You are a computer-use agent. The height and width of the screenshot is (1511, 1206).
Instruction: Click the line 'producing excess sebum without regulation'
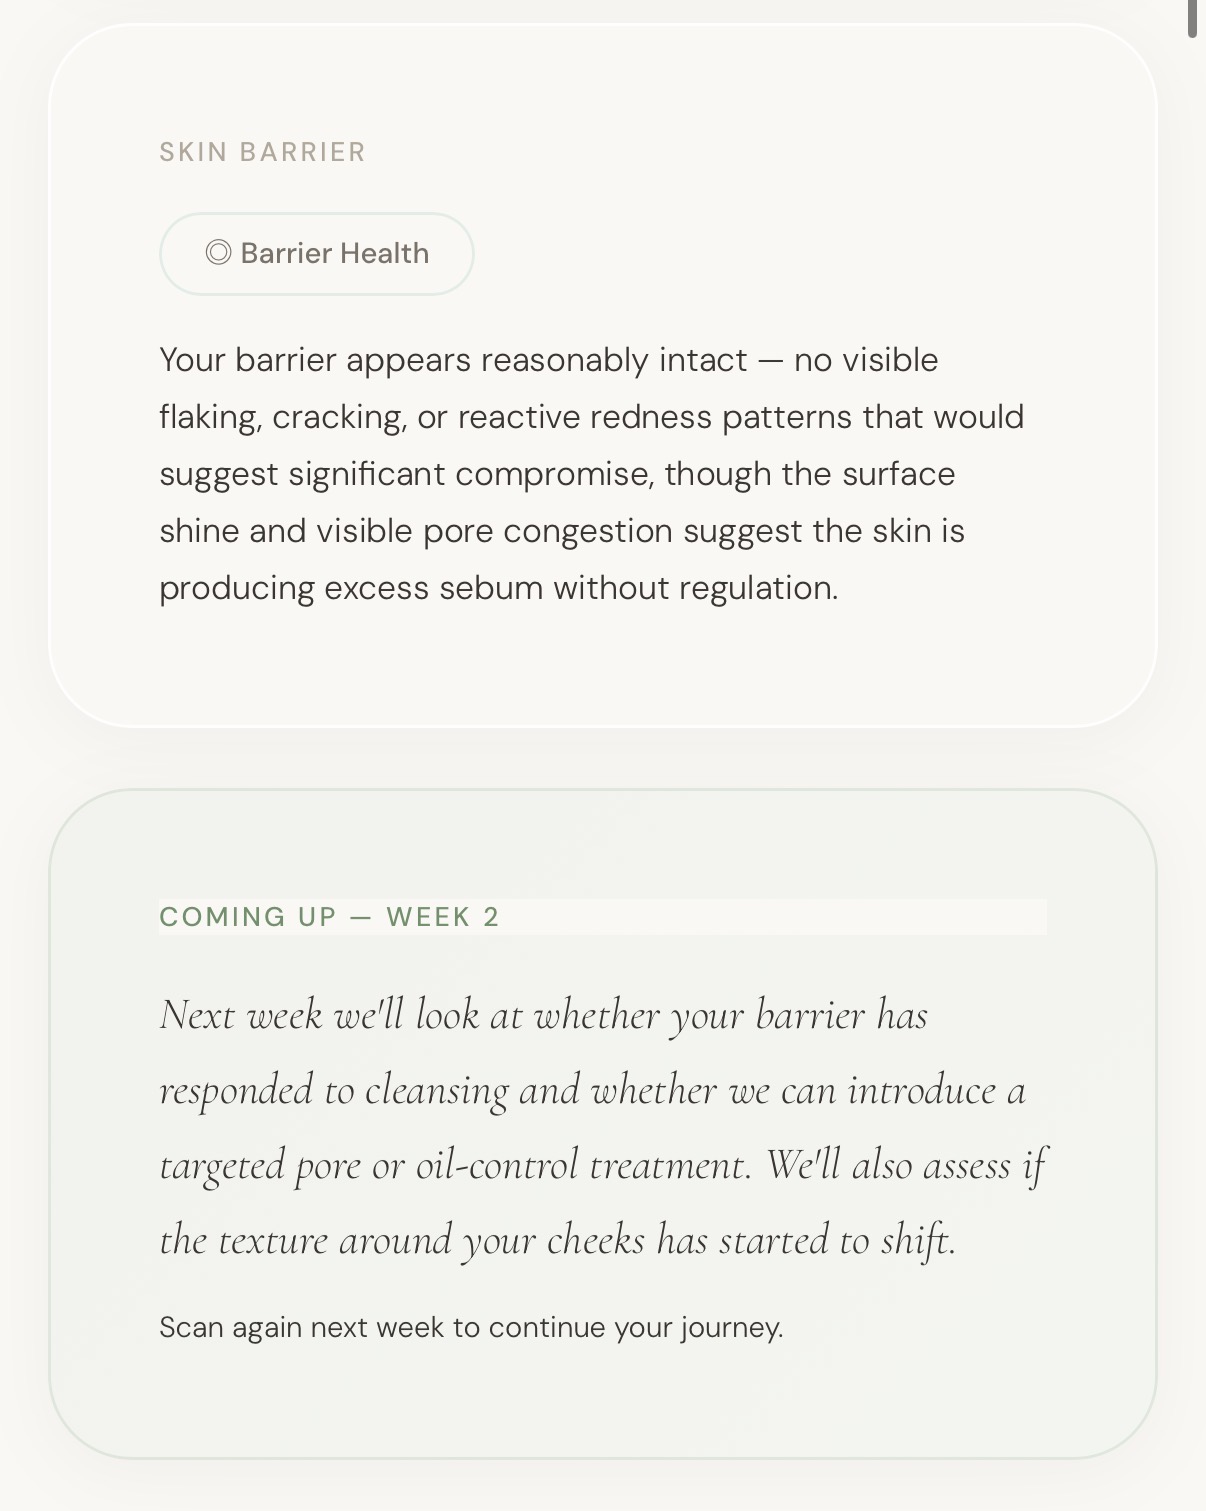click(498, 588)
